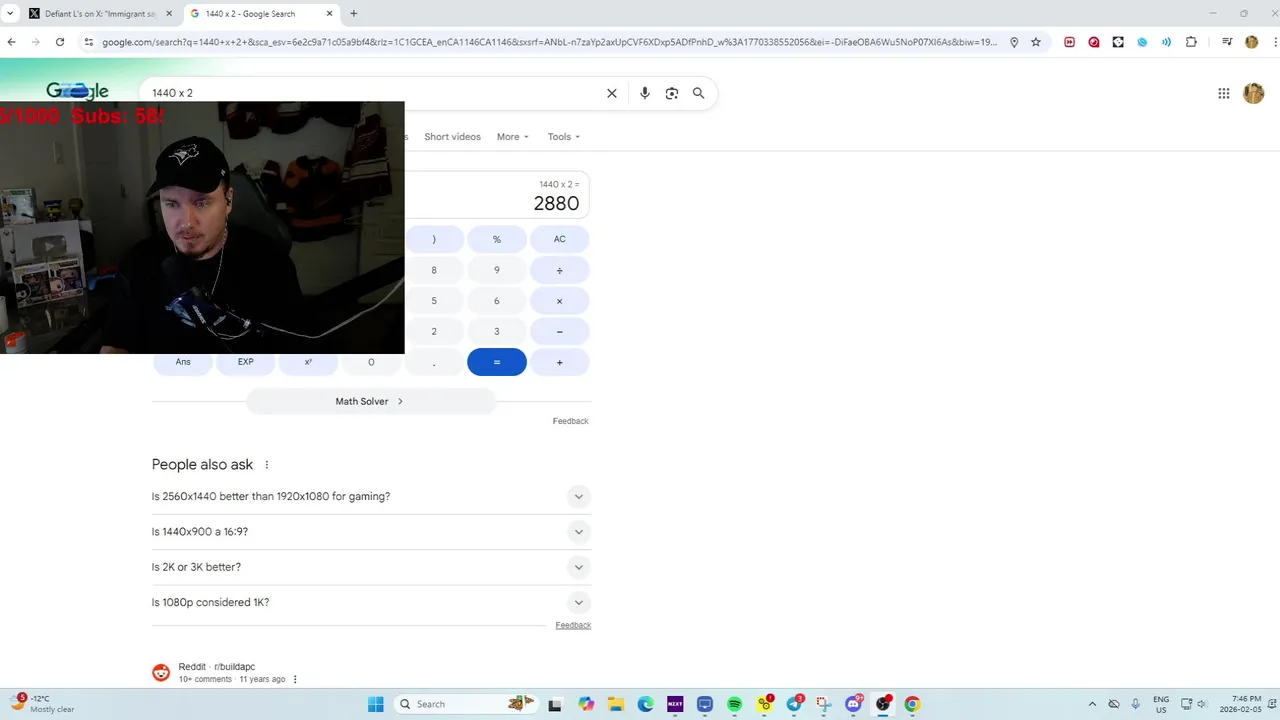Screen dimensions: 1280x720
Task: Open Telegram from the taskbar
Action: coord(794,704)
